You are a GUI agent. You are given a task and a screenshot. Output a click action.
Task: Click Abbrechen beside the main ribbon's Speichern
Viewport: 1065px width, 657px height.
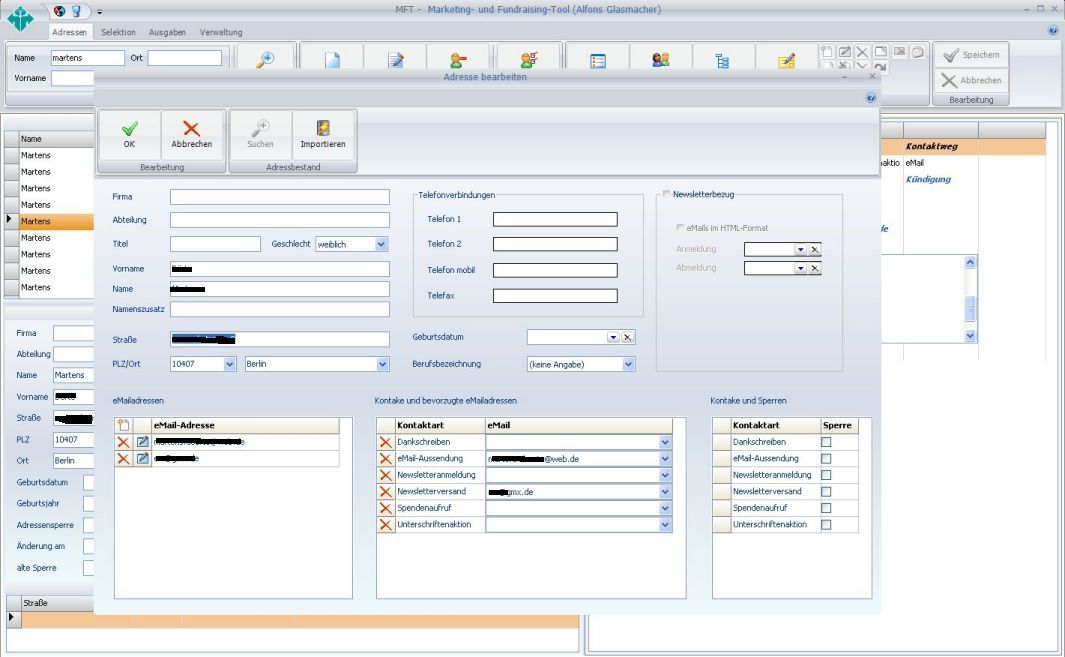point(971,80)
